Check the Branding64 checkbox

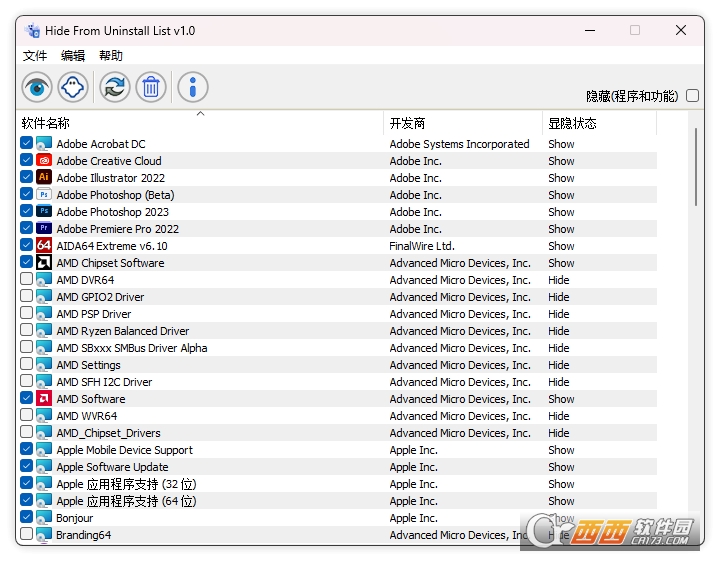(x=27, y=533)
